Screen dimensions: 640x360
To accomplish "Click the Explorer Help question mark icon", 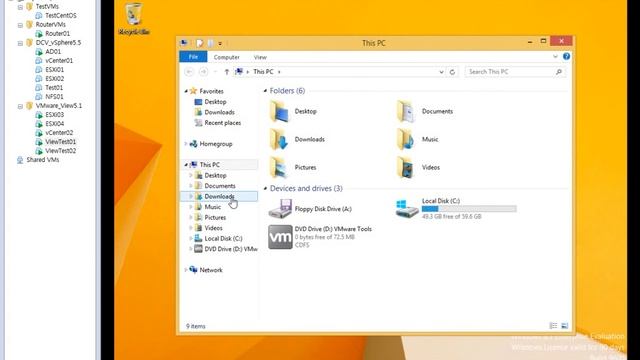I will [566, 57].
